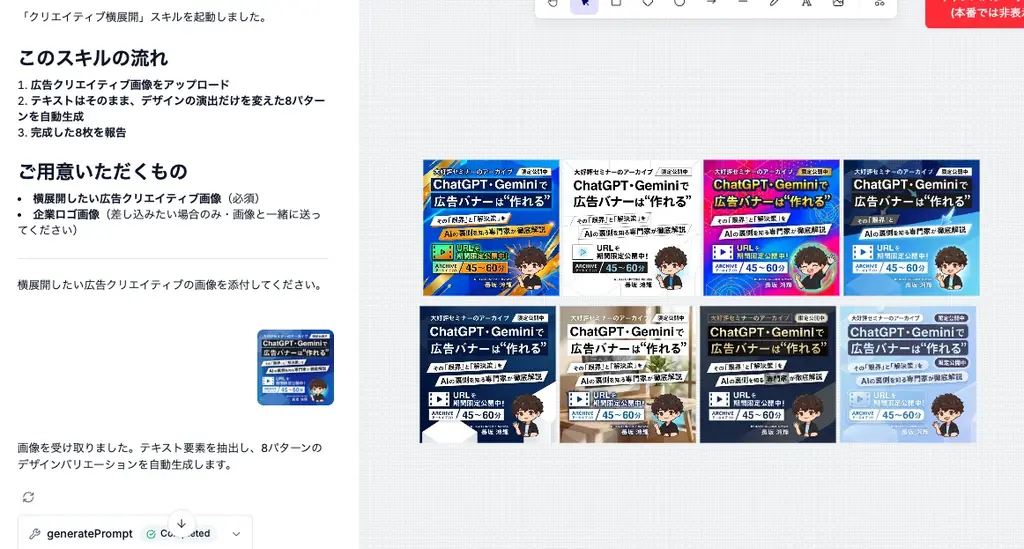
Task: Expand the generatePrompt step chevron
Action: [236, 534]
